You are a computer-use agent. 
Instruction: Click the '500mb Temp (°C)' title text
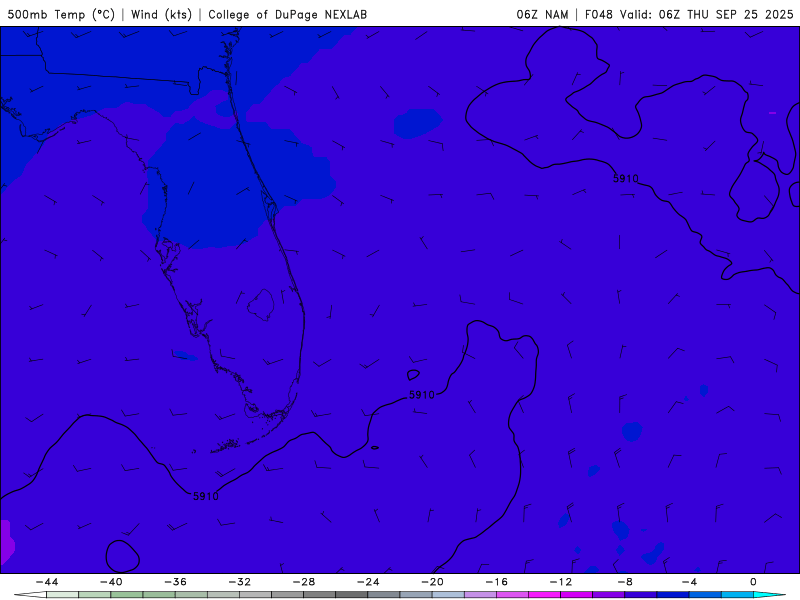[61, 14]
